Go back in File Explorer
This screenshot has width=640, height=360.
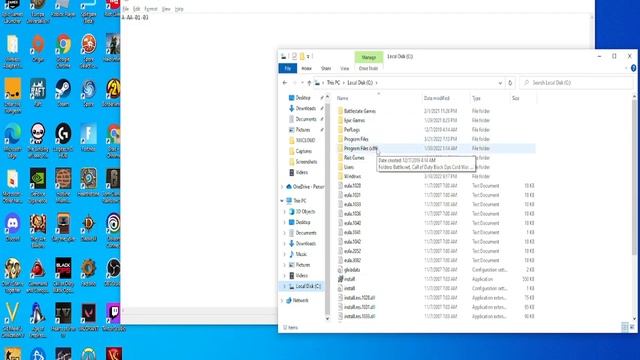click(x=285, y=83)
